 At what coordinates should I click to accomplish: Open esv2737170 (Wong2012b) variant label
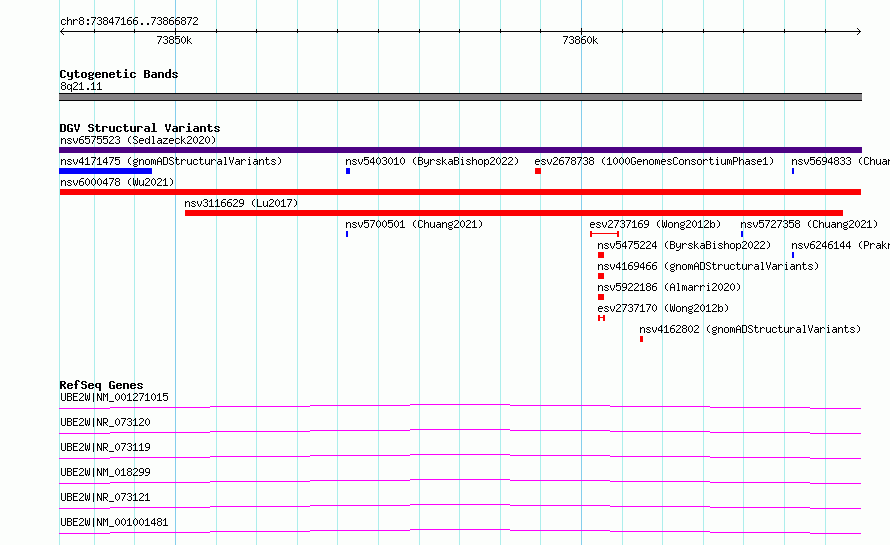663,308
